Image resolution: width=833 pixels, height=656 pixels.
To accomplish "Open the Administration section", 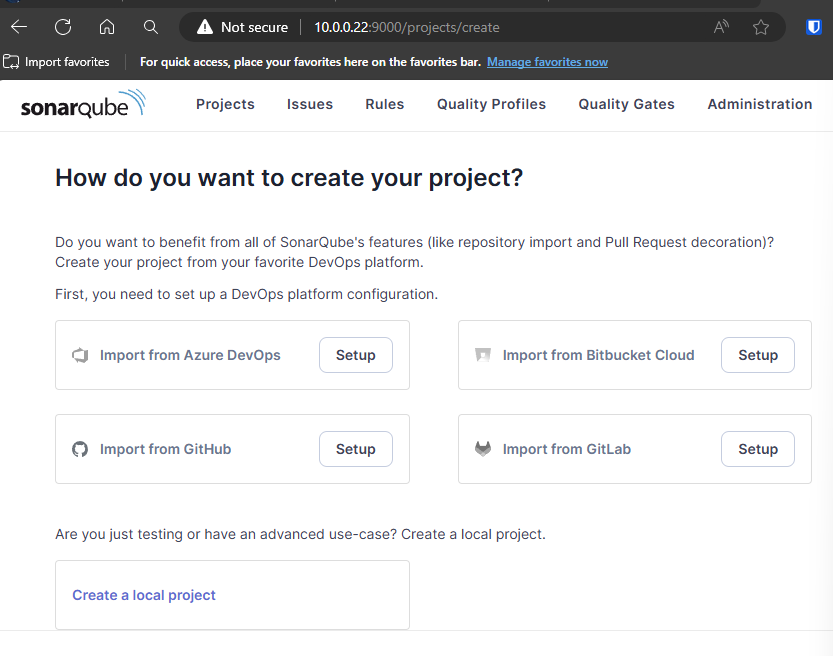I will click(760, 104).
